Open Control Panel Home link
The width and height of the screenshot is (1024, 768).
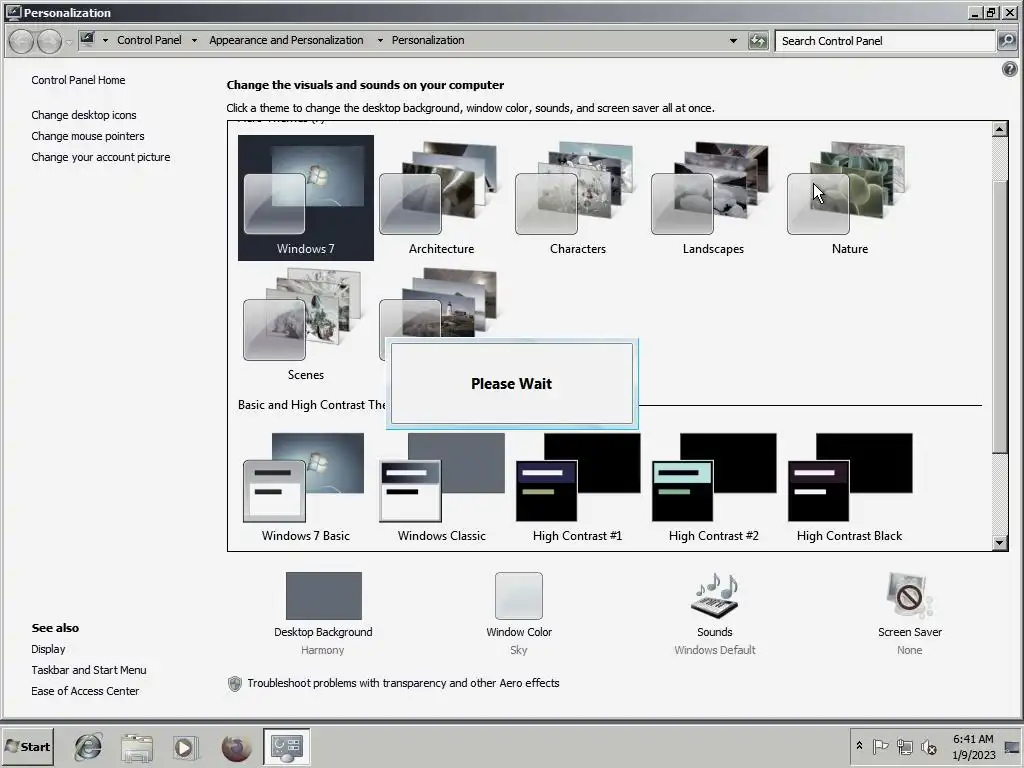pos(78,80)
